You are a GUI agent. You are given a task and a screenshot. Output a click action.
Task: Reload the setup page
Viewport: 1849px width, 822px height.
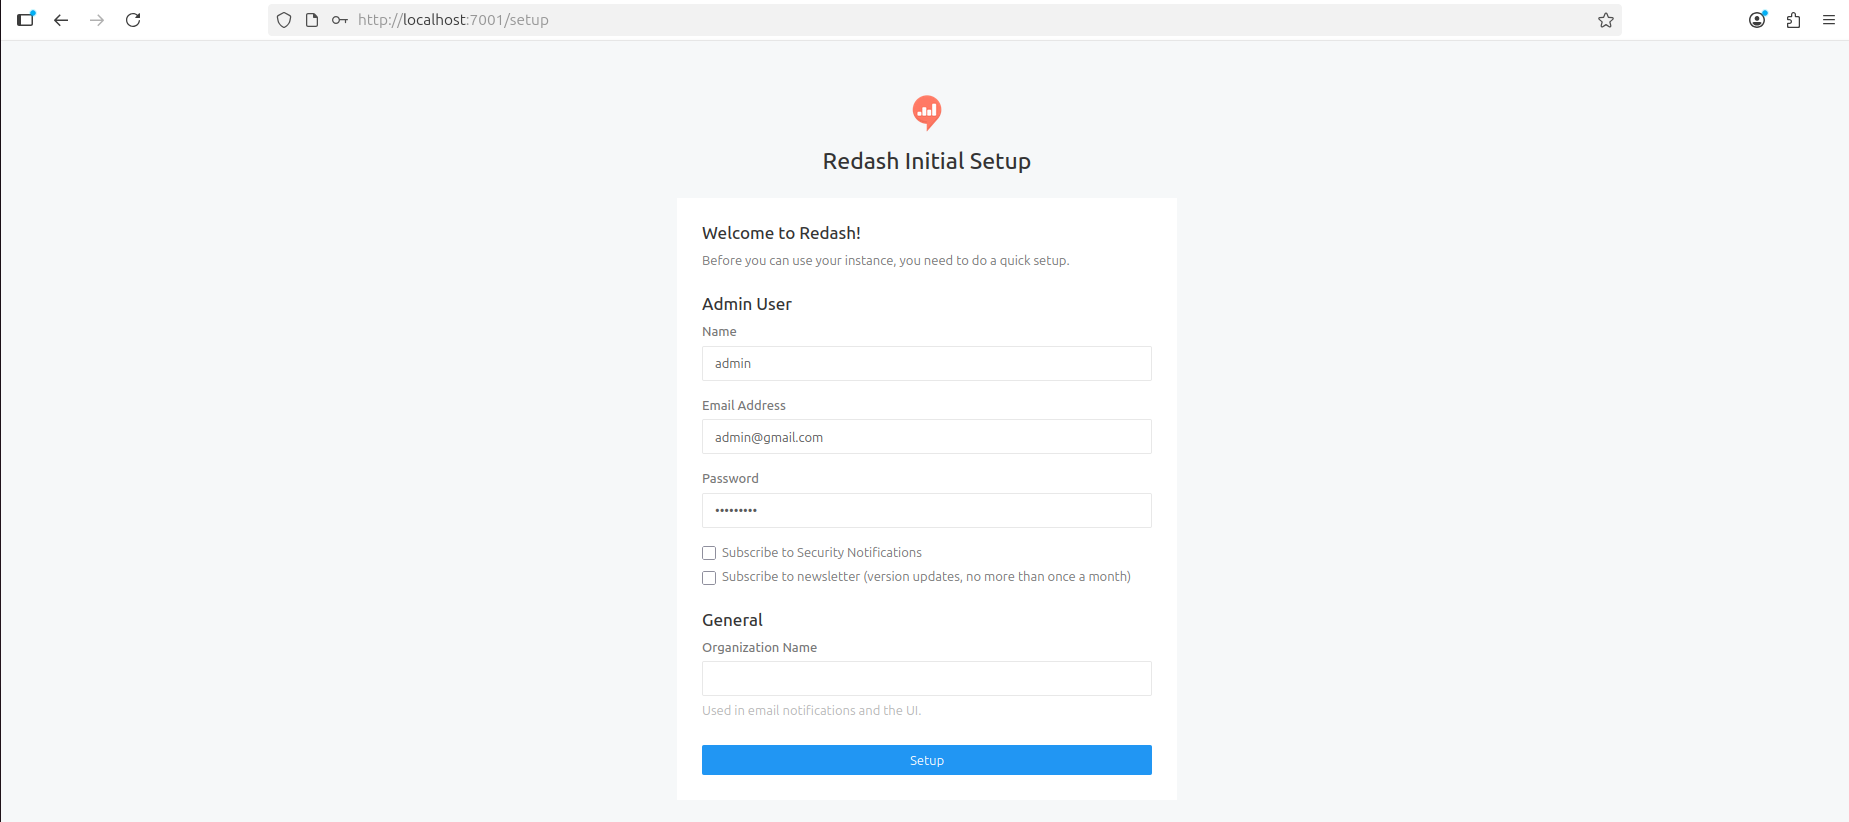point(133,20)
